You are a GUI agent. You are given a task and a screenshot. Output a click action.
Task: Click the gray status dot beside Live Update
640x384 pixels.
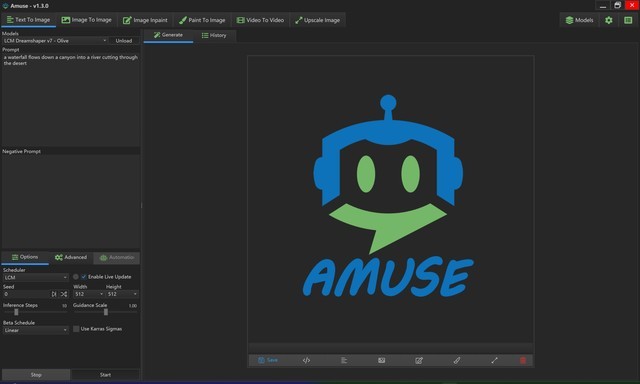pyautogui.click(x=76, y=277)
